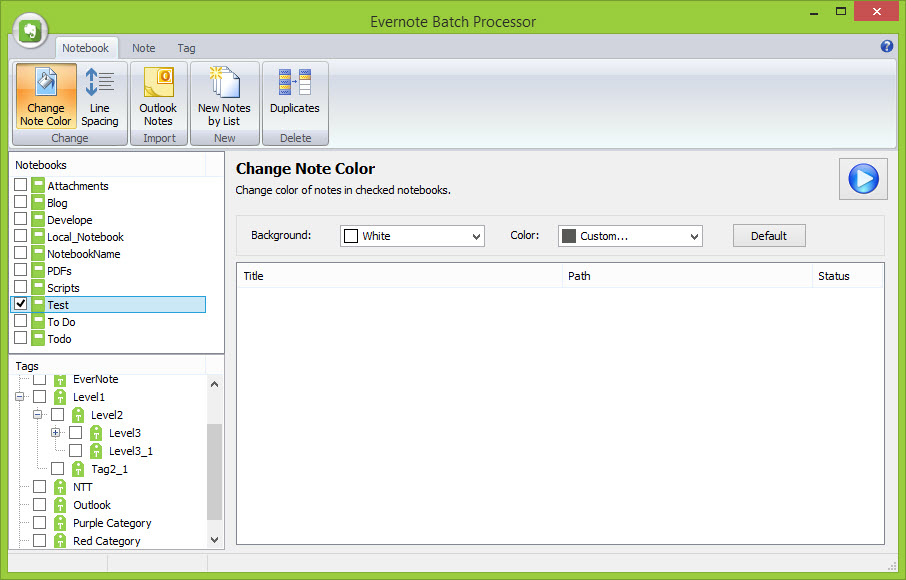Check the Attachments notebook checkbox
This screenshot has width=906, height=580.
click(x=21, y=185)
